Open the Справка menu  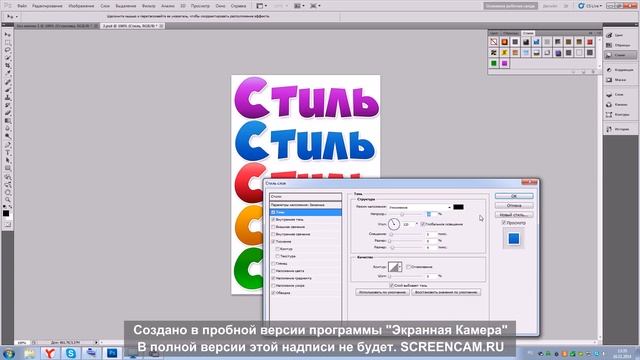238,6
